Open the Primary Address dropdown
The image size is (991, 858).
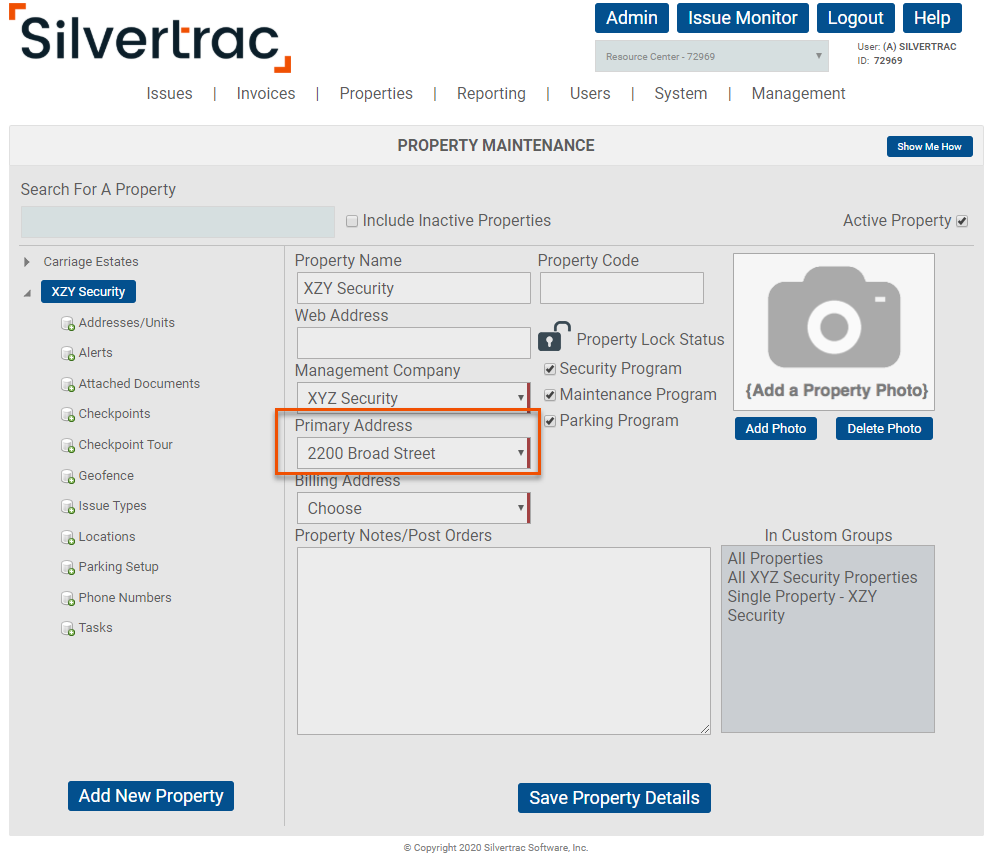(413, 453)
